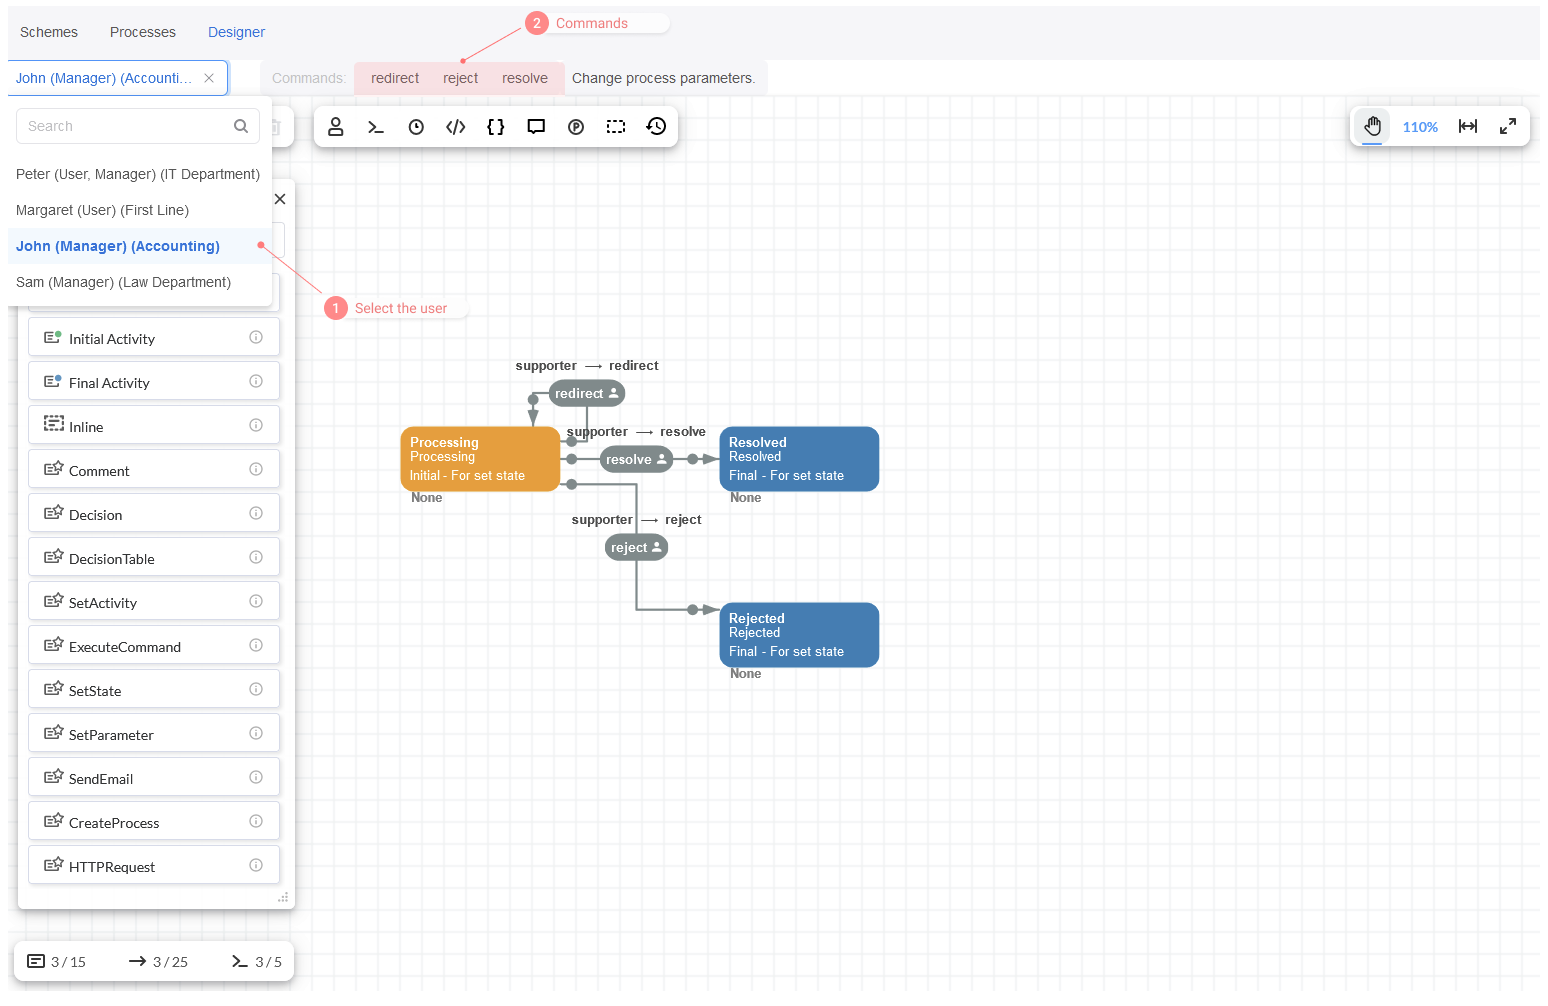Image resolution: width=1548 pixels, height=1006 pixels.
Task: Execute the redirect command
Action: (395, 78)
